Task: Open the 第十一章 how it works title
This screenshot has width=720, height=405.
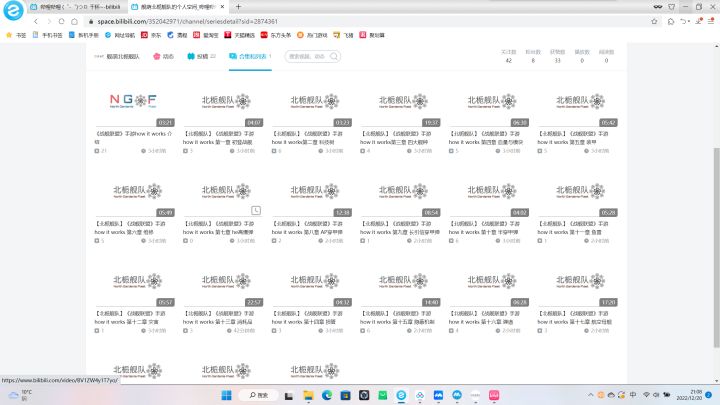Action: click(x=573, y=228)
